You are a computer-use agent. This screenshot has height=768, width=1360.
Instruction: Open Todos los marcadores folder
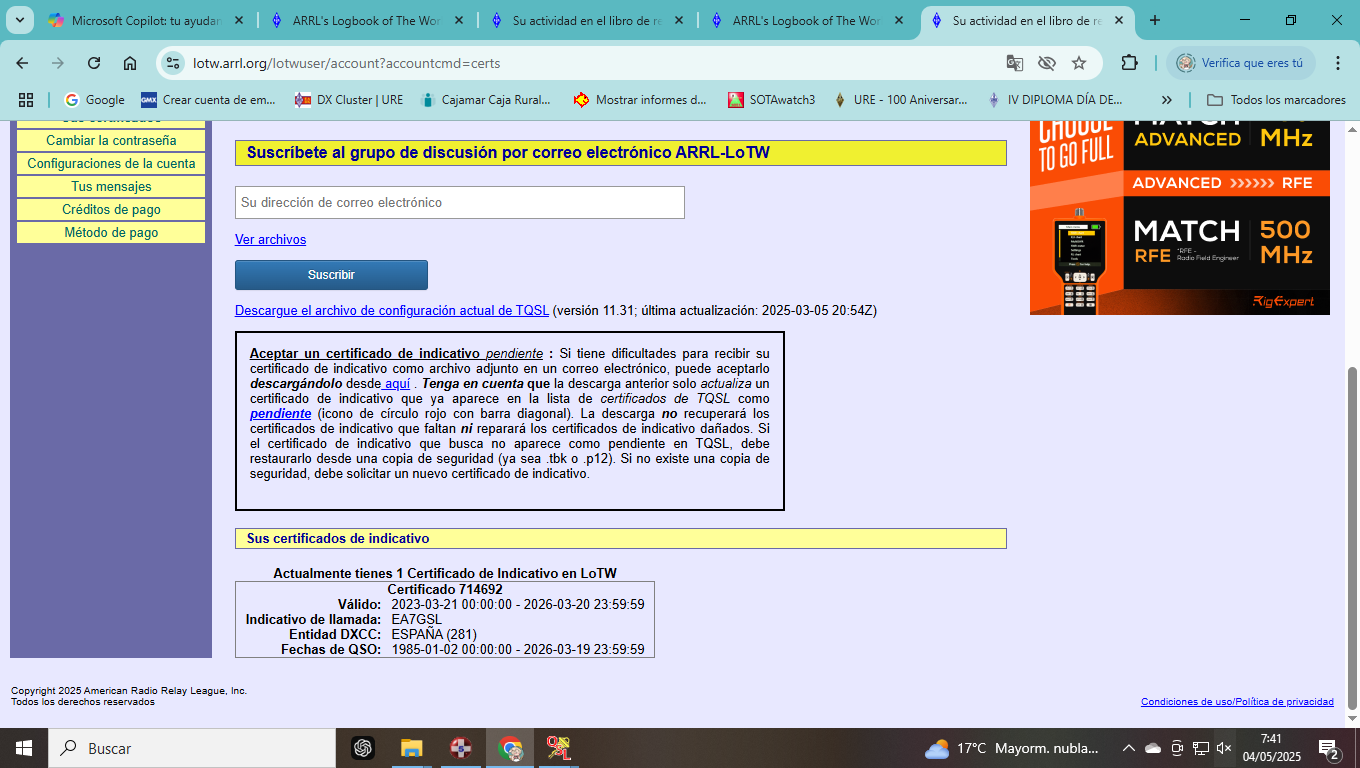click(x=1276, y=99)
